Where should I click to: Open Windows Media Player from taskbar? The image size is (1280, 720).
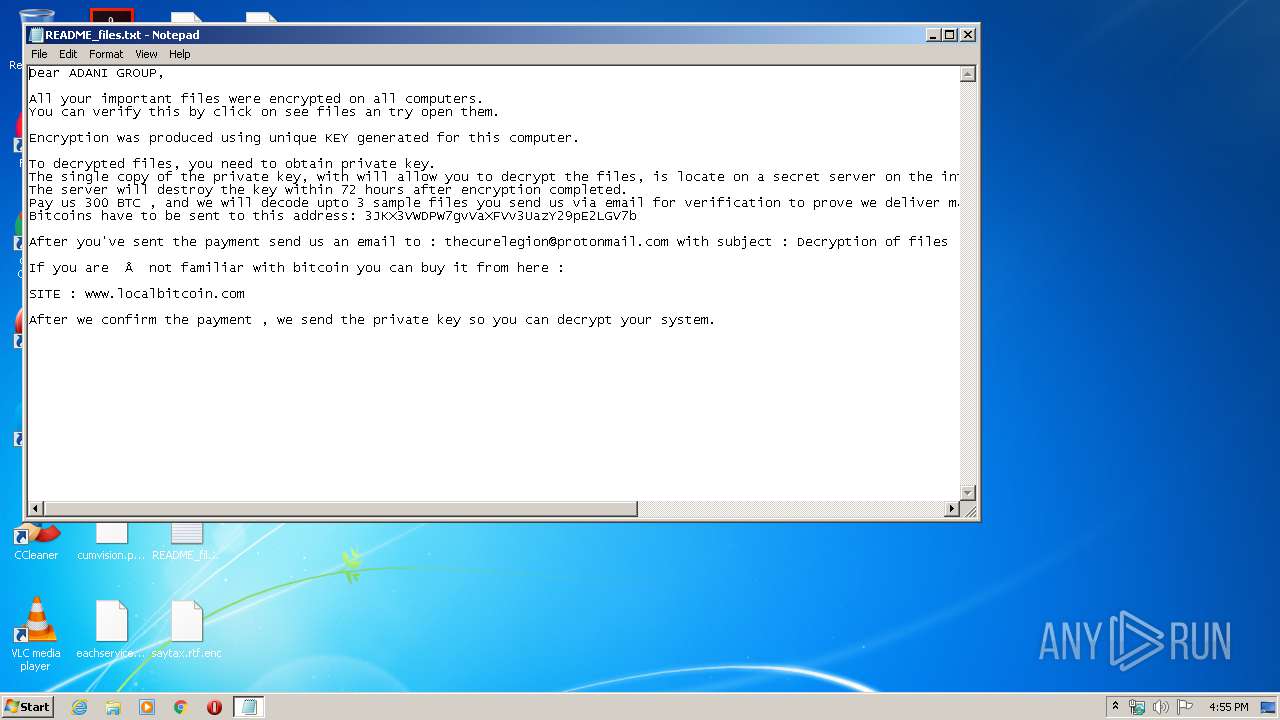pos(147,707)
